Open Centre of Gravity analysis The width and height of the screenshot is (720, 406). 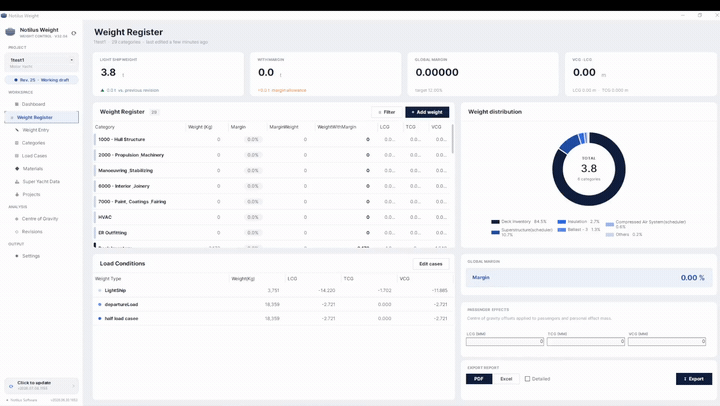(40, 219)
